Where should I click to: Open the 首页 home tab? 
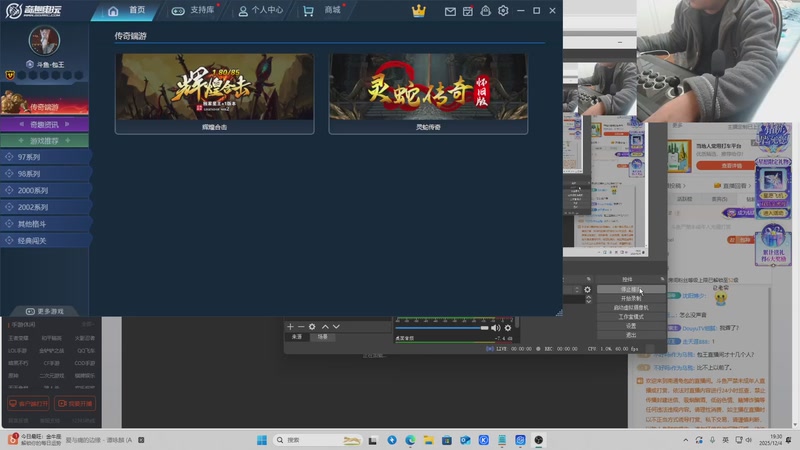[x=127, y=11]
